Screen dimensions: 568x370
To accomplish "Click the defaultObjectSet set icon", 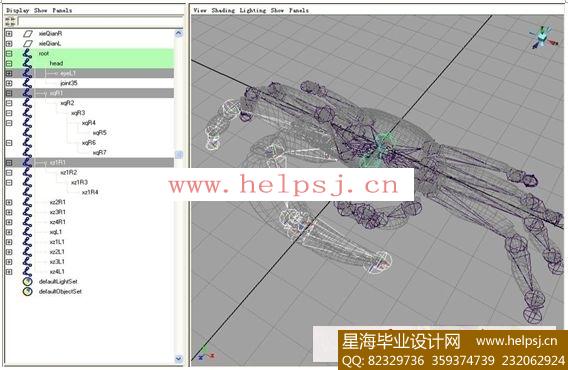I will 28,291.
